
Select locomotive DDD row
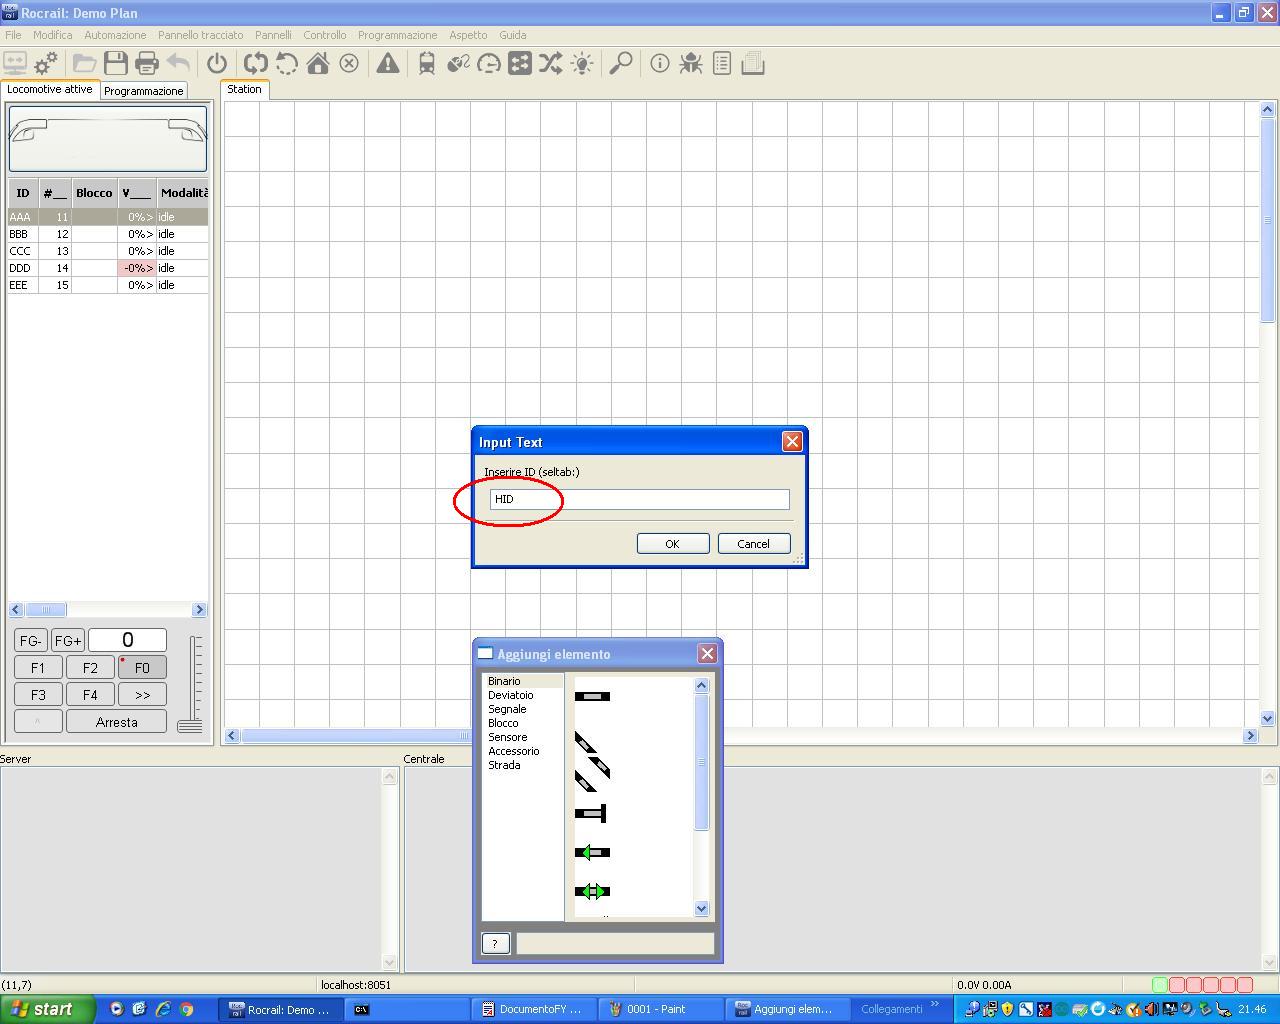108,268
